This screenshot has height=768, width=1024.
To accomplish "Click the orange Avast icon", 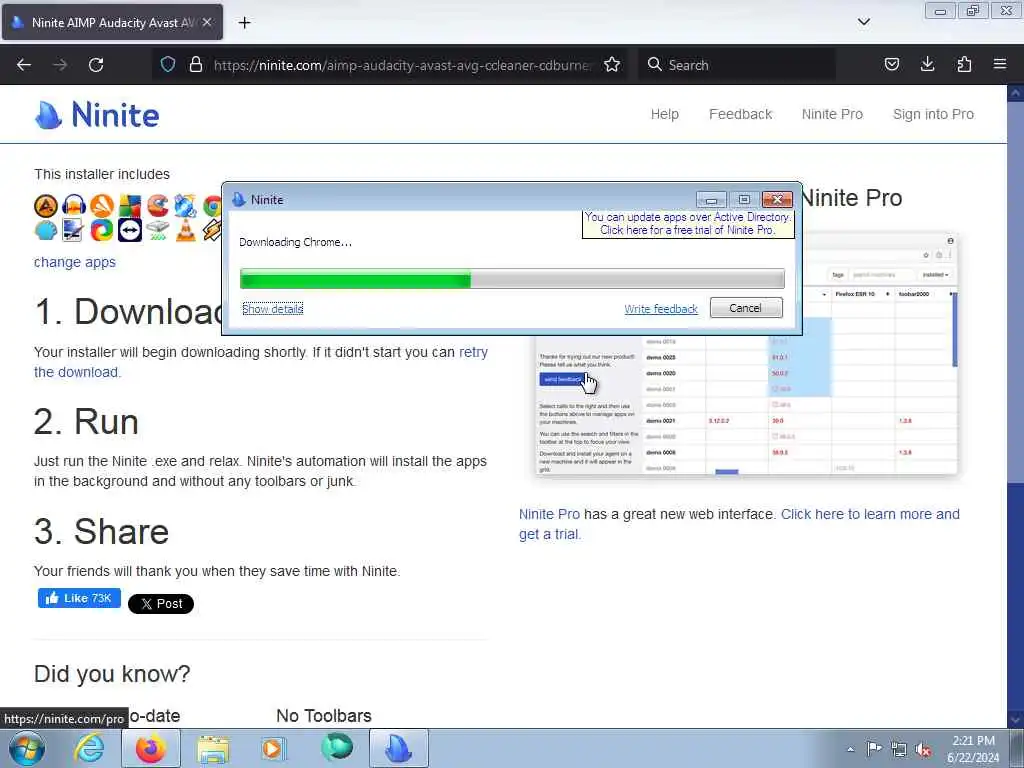I will click(102, 206).
